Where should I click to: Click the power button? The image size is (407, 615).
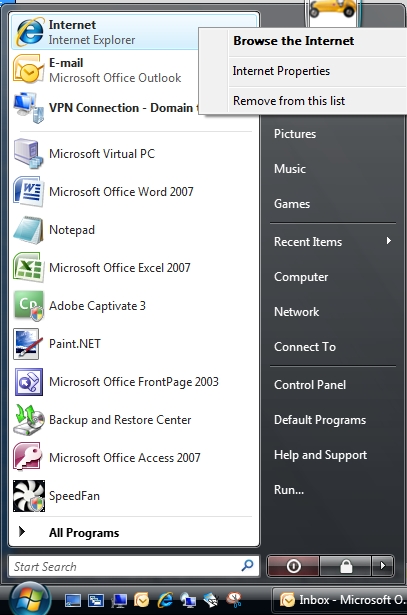(293, 566)
